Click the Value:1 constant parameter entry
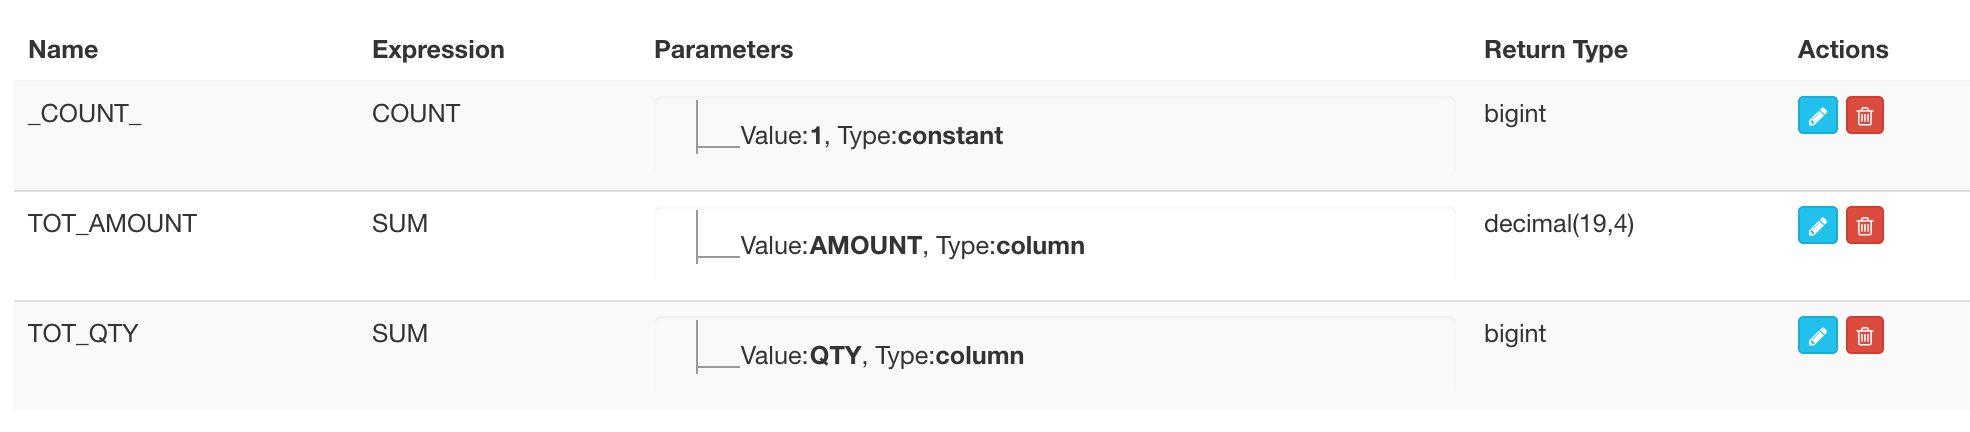 [x=871, y=136]
